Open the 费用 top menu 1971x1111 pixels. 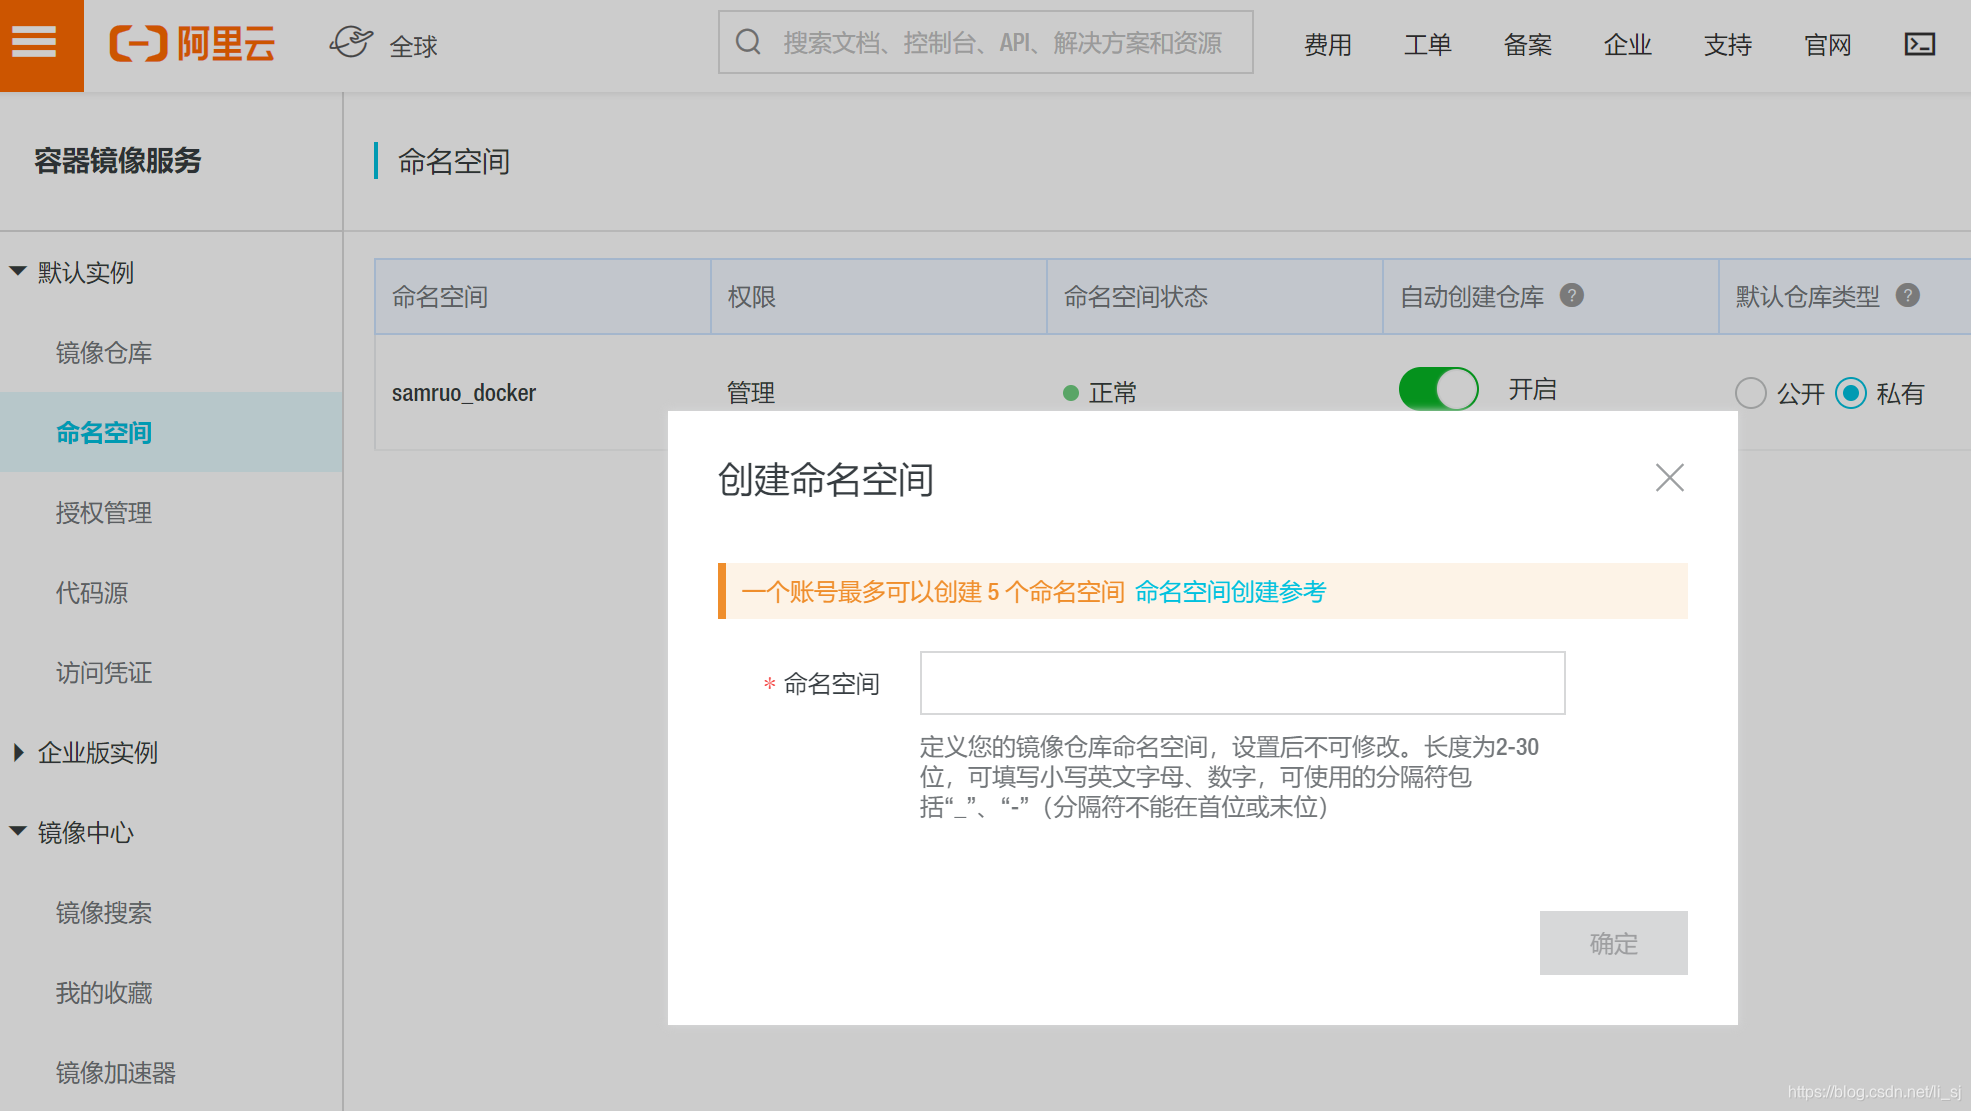tap(1327, 45)
